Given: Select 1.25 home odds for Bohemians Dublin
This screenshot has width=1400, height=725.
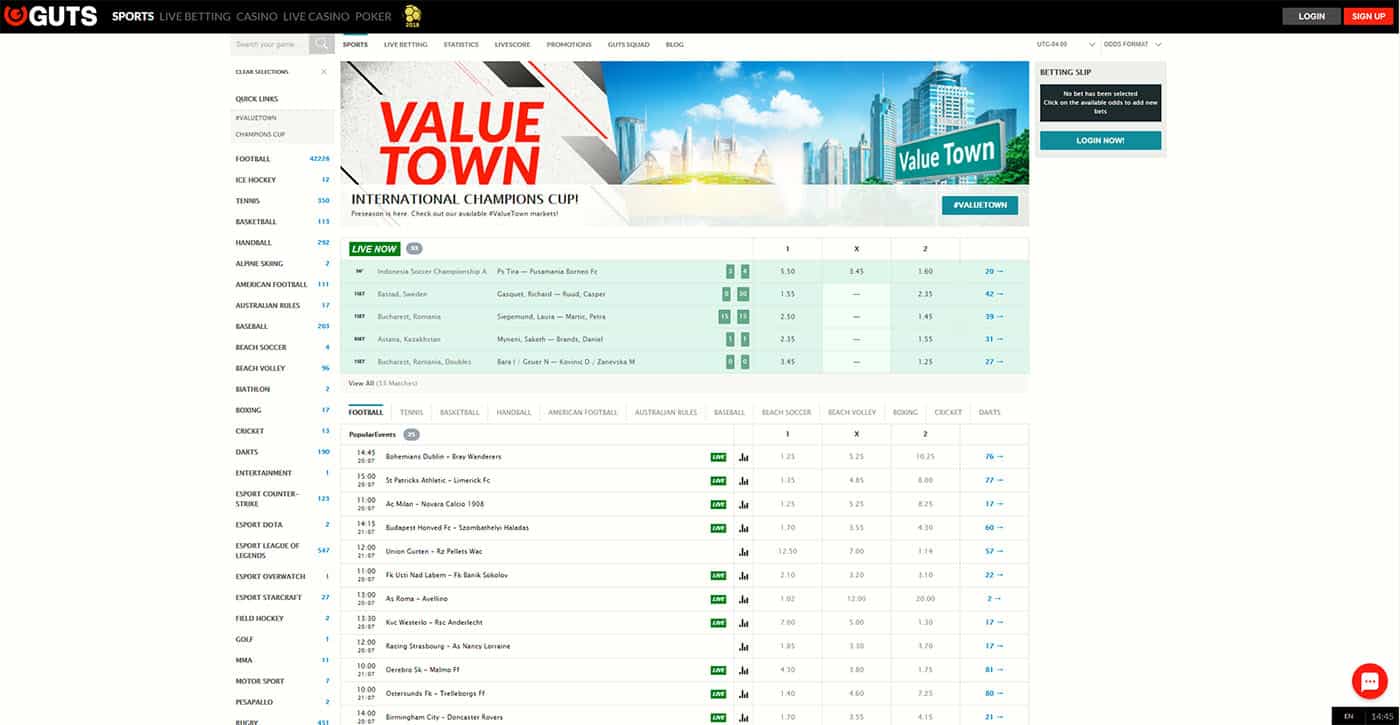Looking at the screenshot, I should [787, 457].
